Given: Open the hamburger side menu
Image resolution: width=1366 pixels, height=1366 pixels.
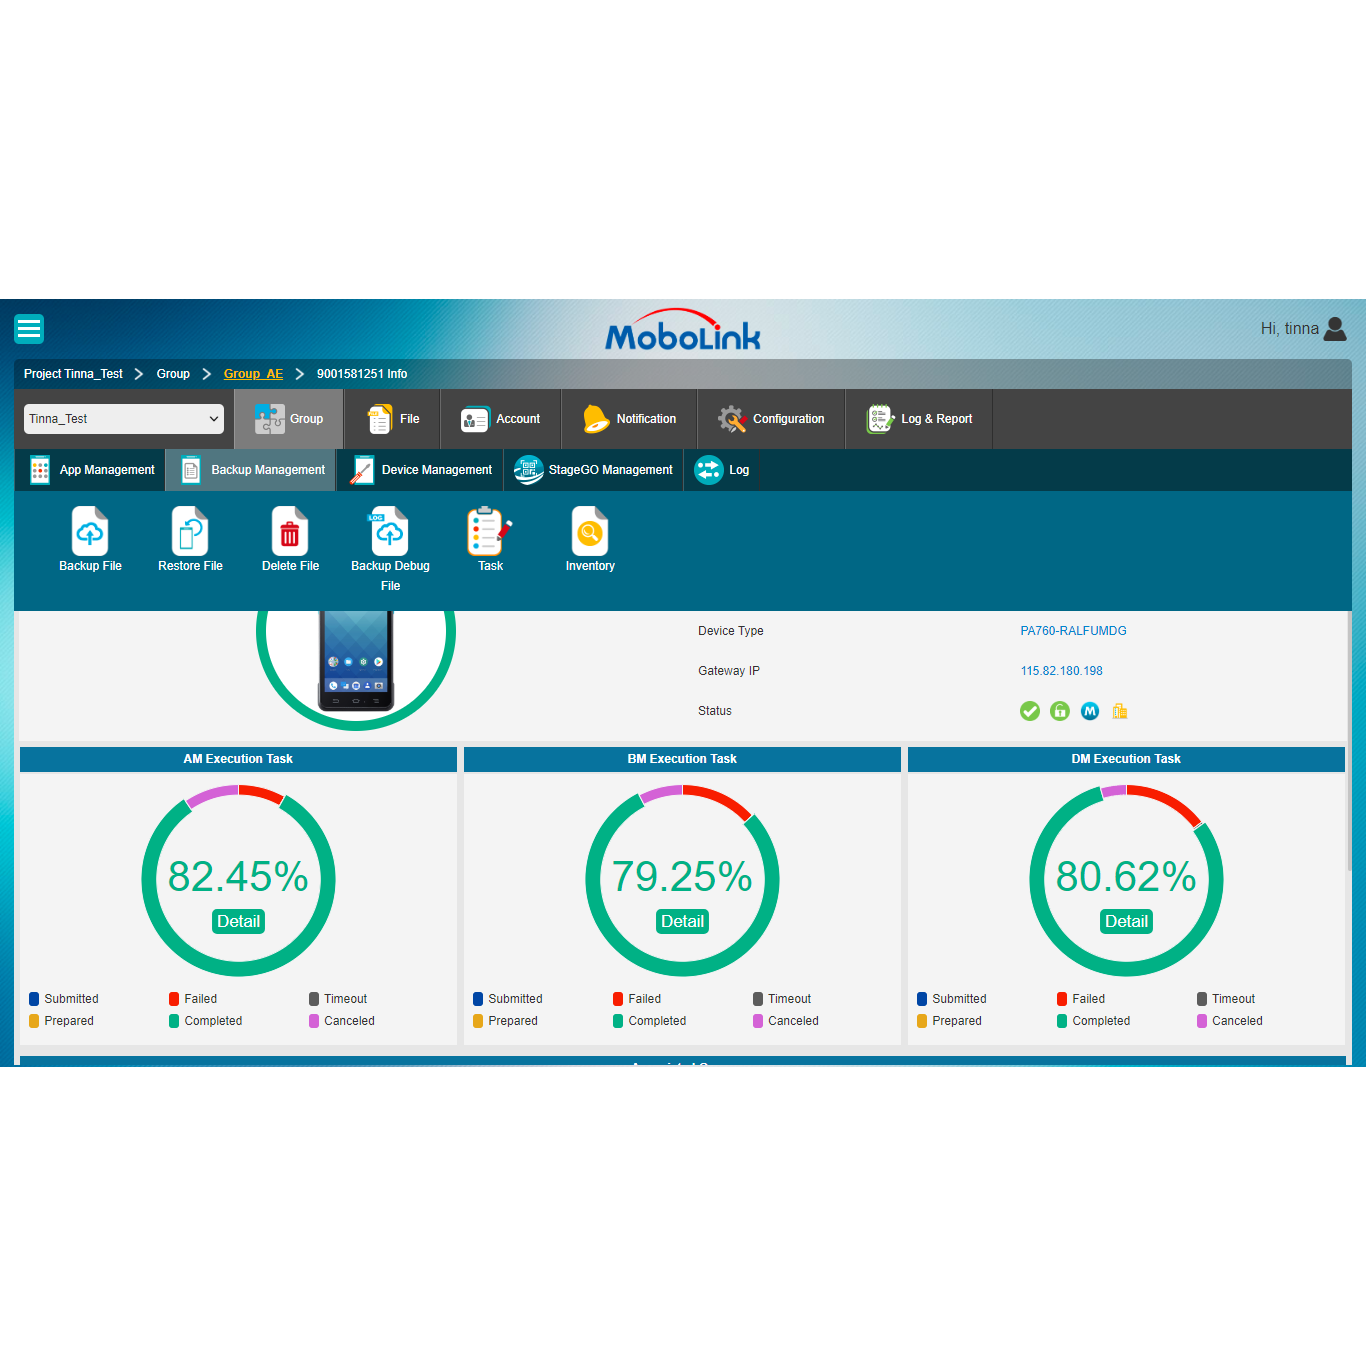Looking at the screenshot, I should coord(29,329).
